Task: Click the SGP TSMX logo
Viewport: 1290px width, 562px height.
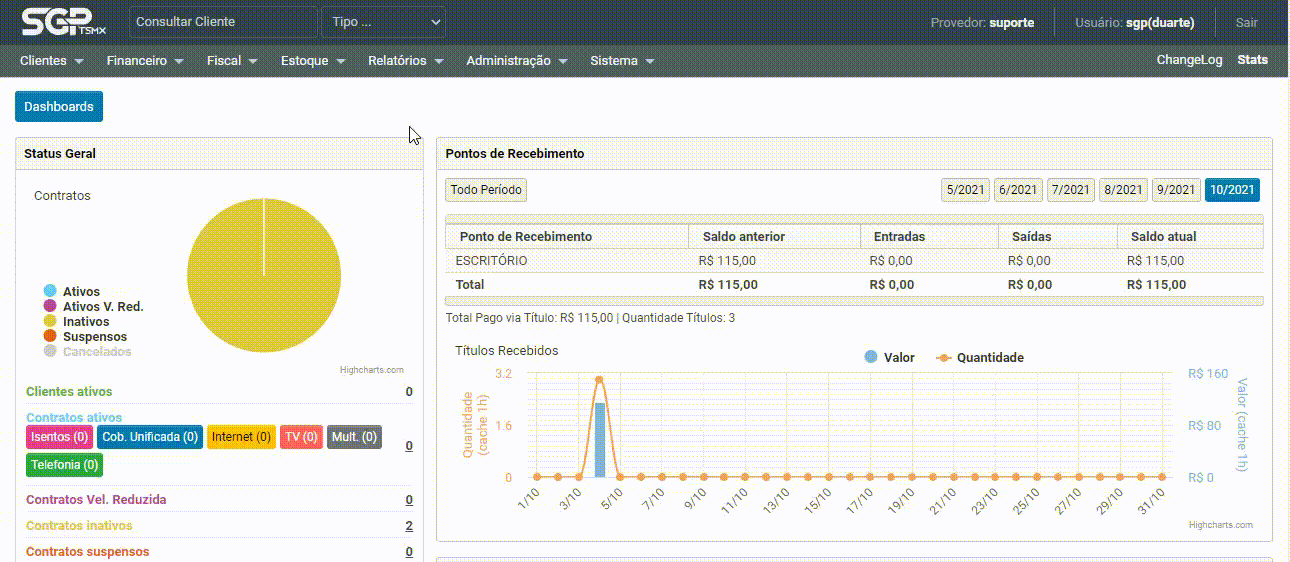Action: point(63,22)
